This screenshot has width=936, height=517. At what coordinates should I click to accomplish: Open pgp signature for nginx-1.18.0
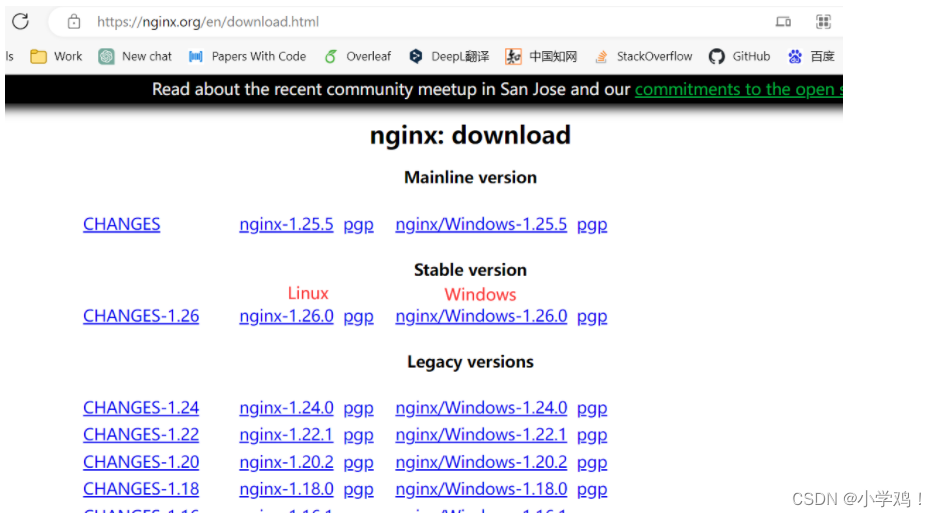358,490
